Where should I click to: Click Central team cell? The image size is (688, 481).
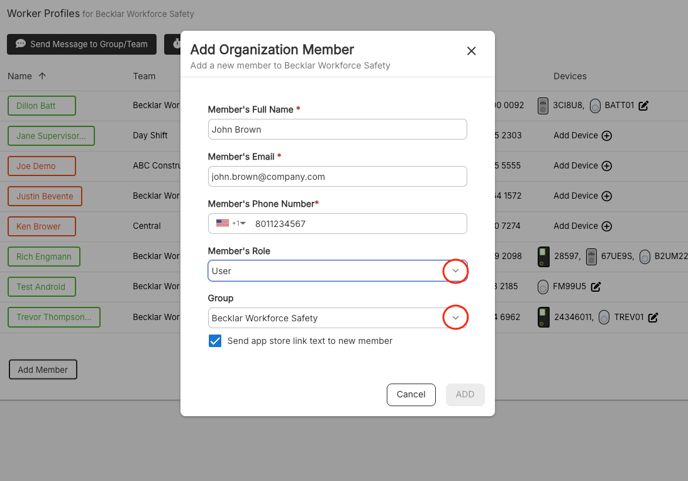[147, 226]
